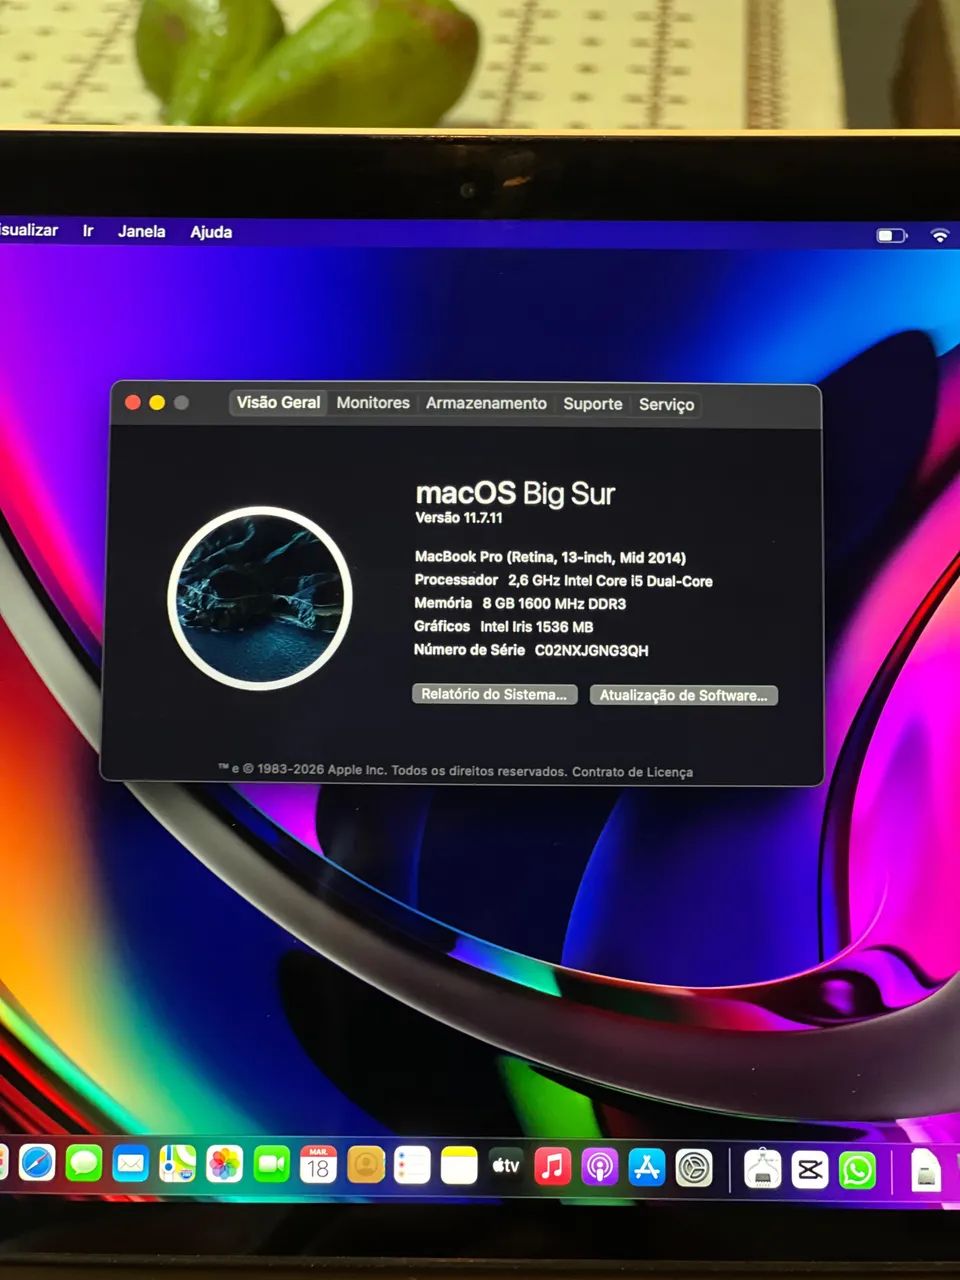Launch Reminders from the dock

click(412, 1165)
